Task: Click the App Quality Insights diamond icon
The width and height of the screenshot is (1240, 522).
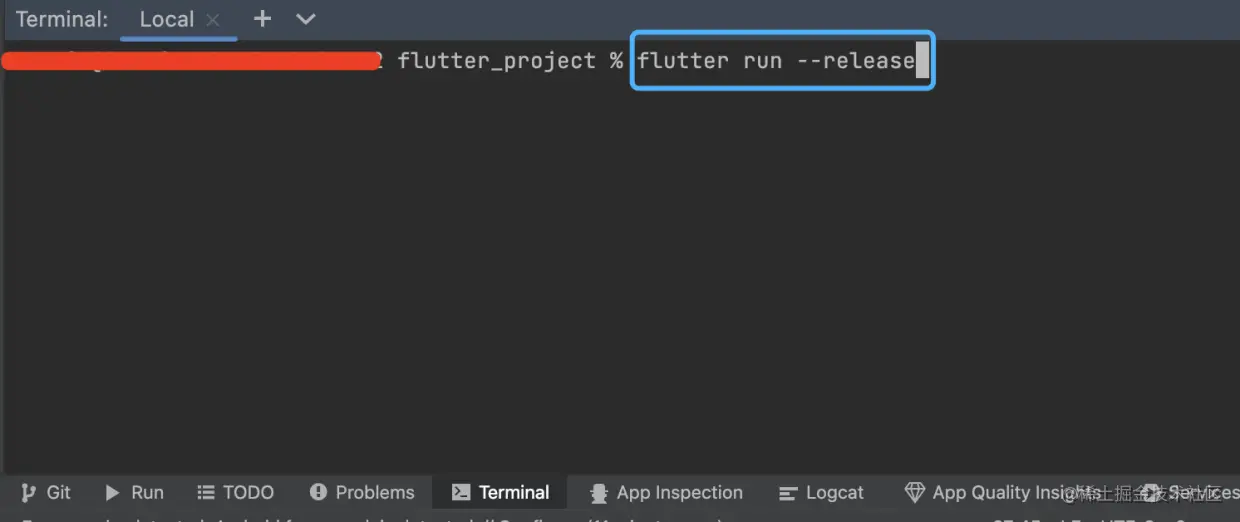Action: point(914,492)
